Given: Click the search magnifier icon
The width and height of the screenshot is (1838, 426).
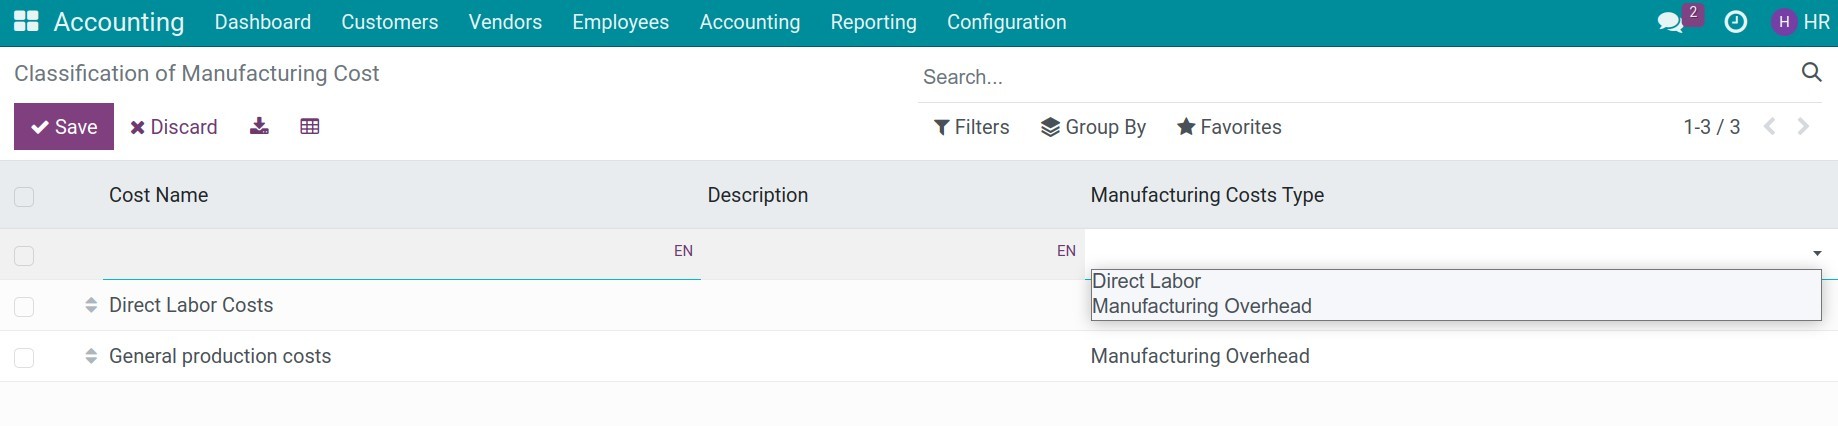Looking at the screenshot, I should (1811, 72).
